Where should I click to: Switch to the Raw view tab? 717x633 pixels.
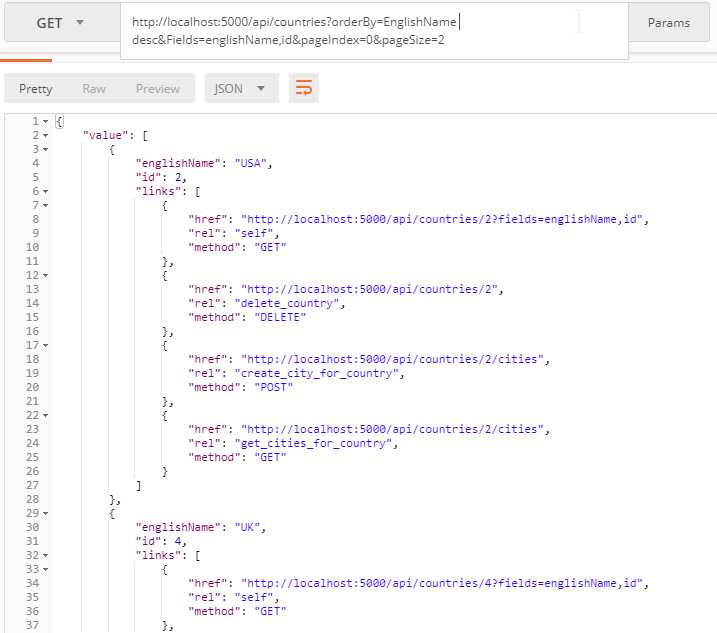94,89
